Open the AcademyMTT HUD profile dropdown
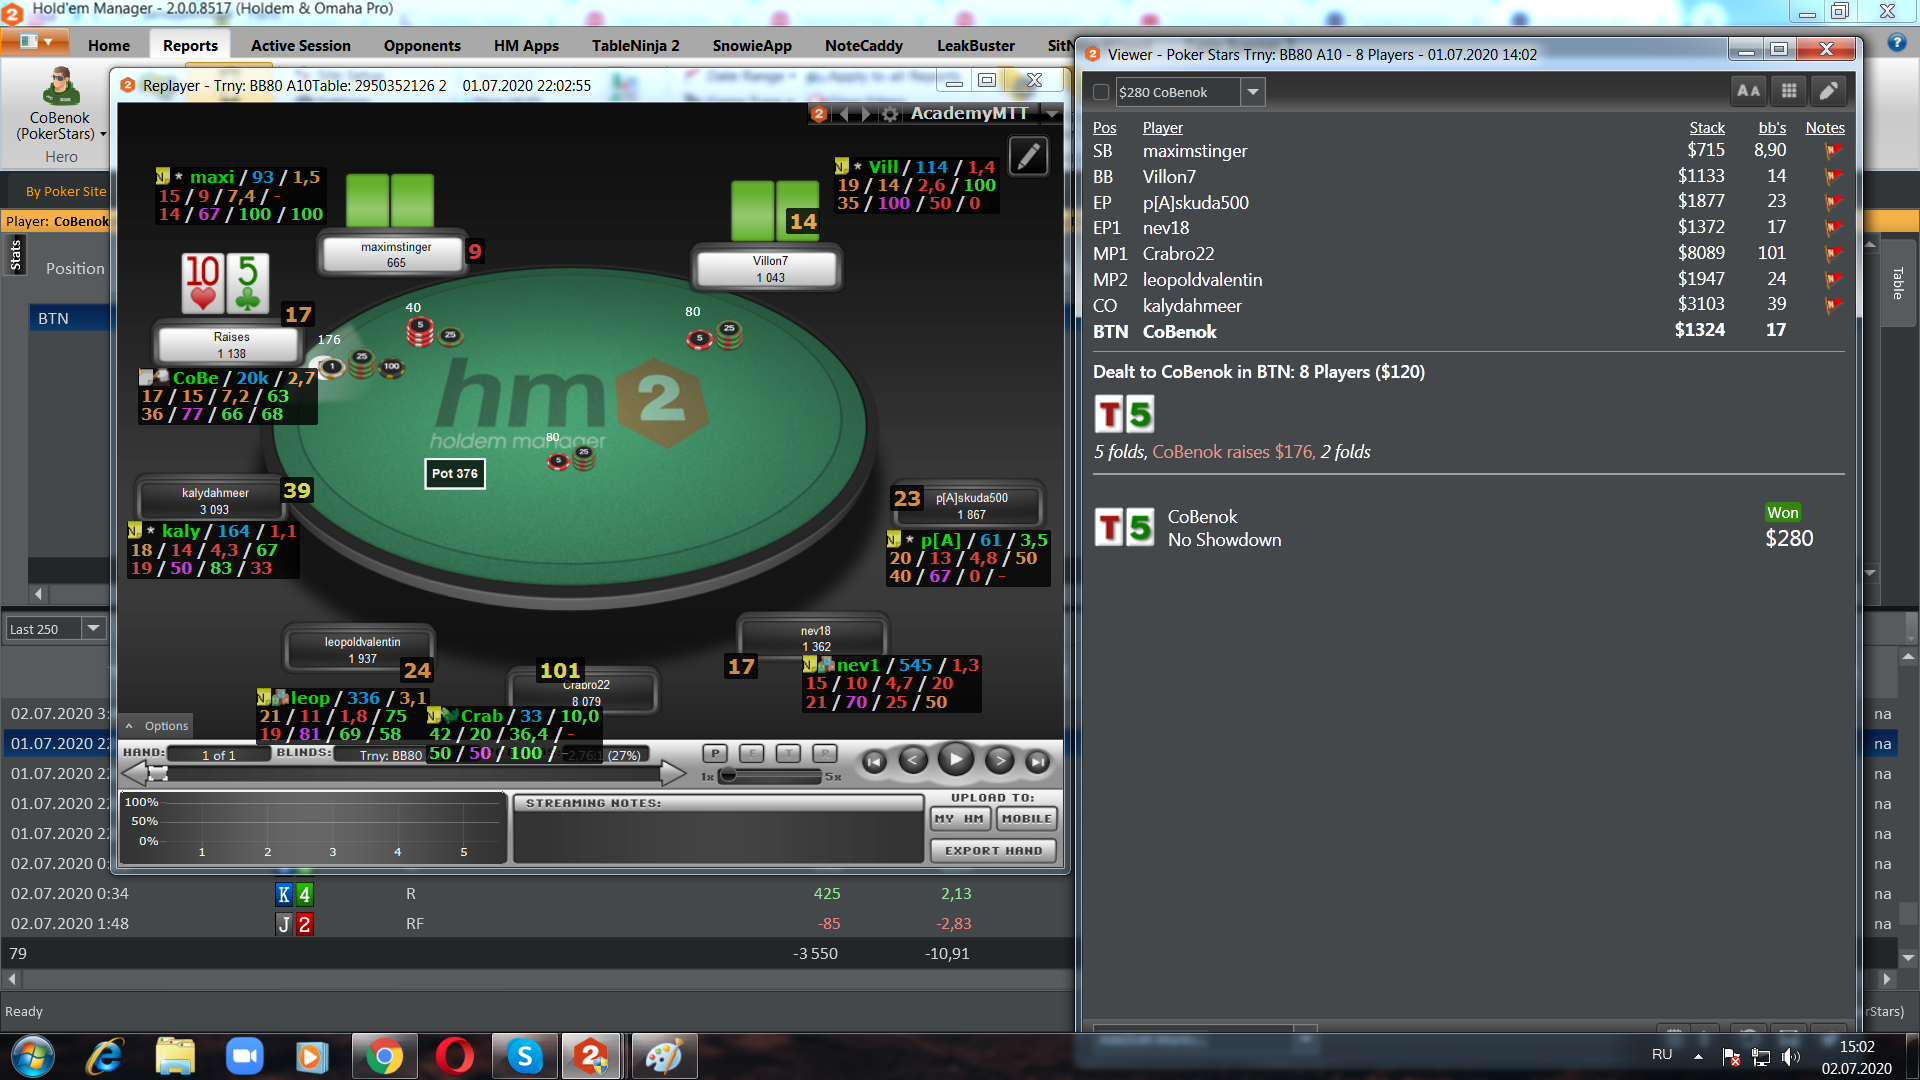This screenshot has width=1920, height=1080. (1052, 114)
